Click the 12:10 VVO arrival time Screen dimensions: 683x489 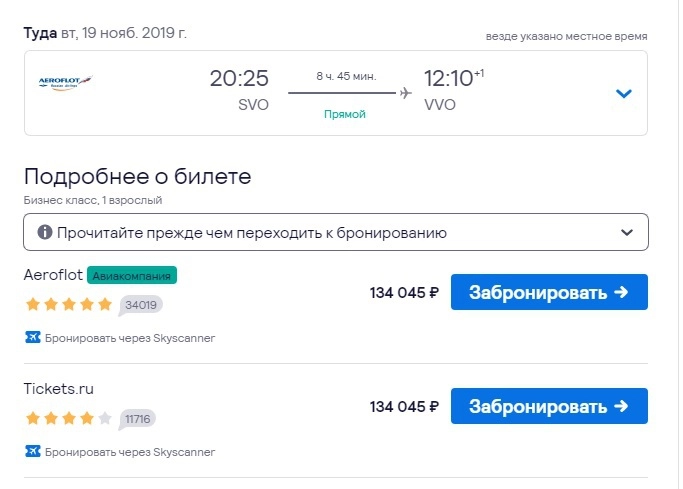click(446, 79)
